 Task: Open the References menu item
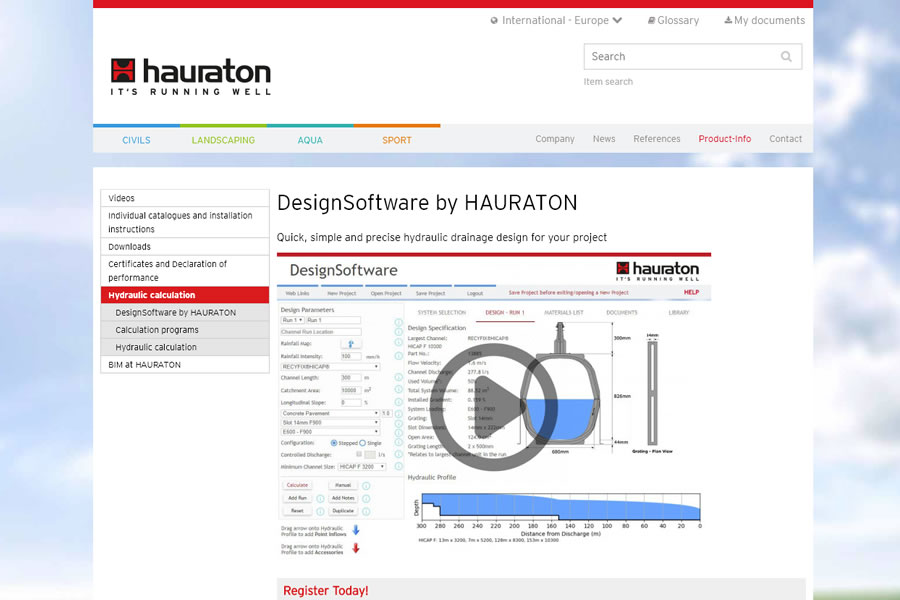(x=657, y=139)
